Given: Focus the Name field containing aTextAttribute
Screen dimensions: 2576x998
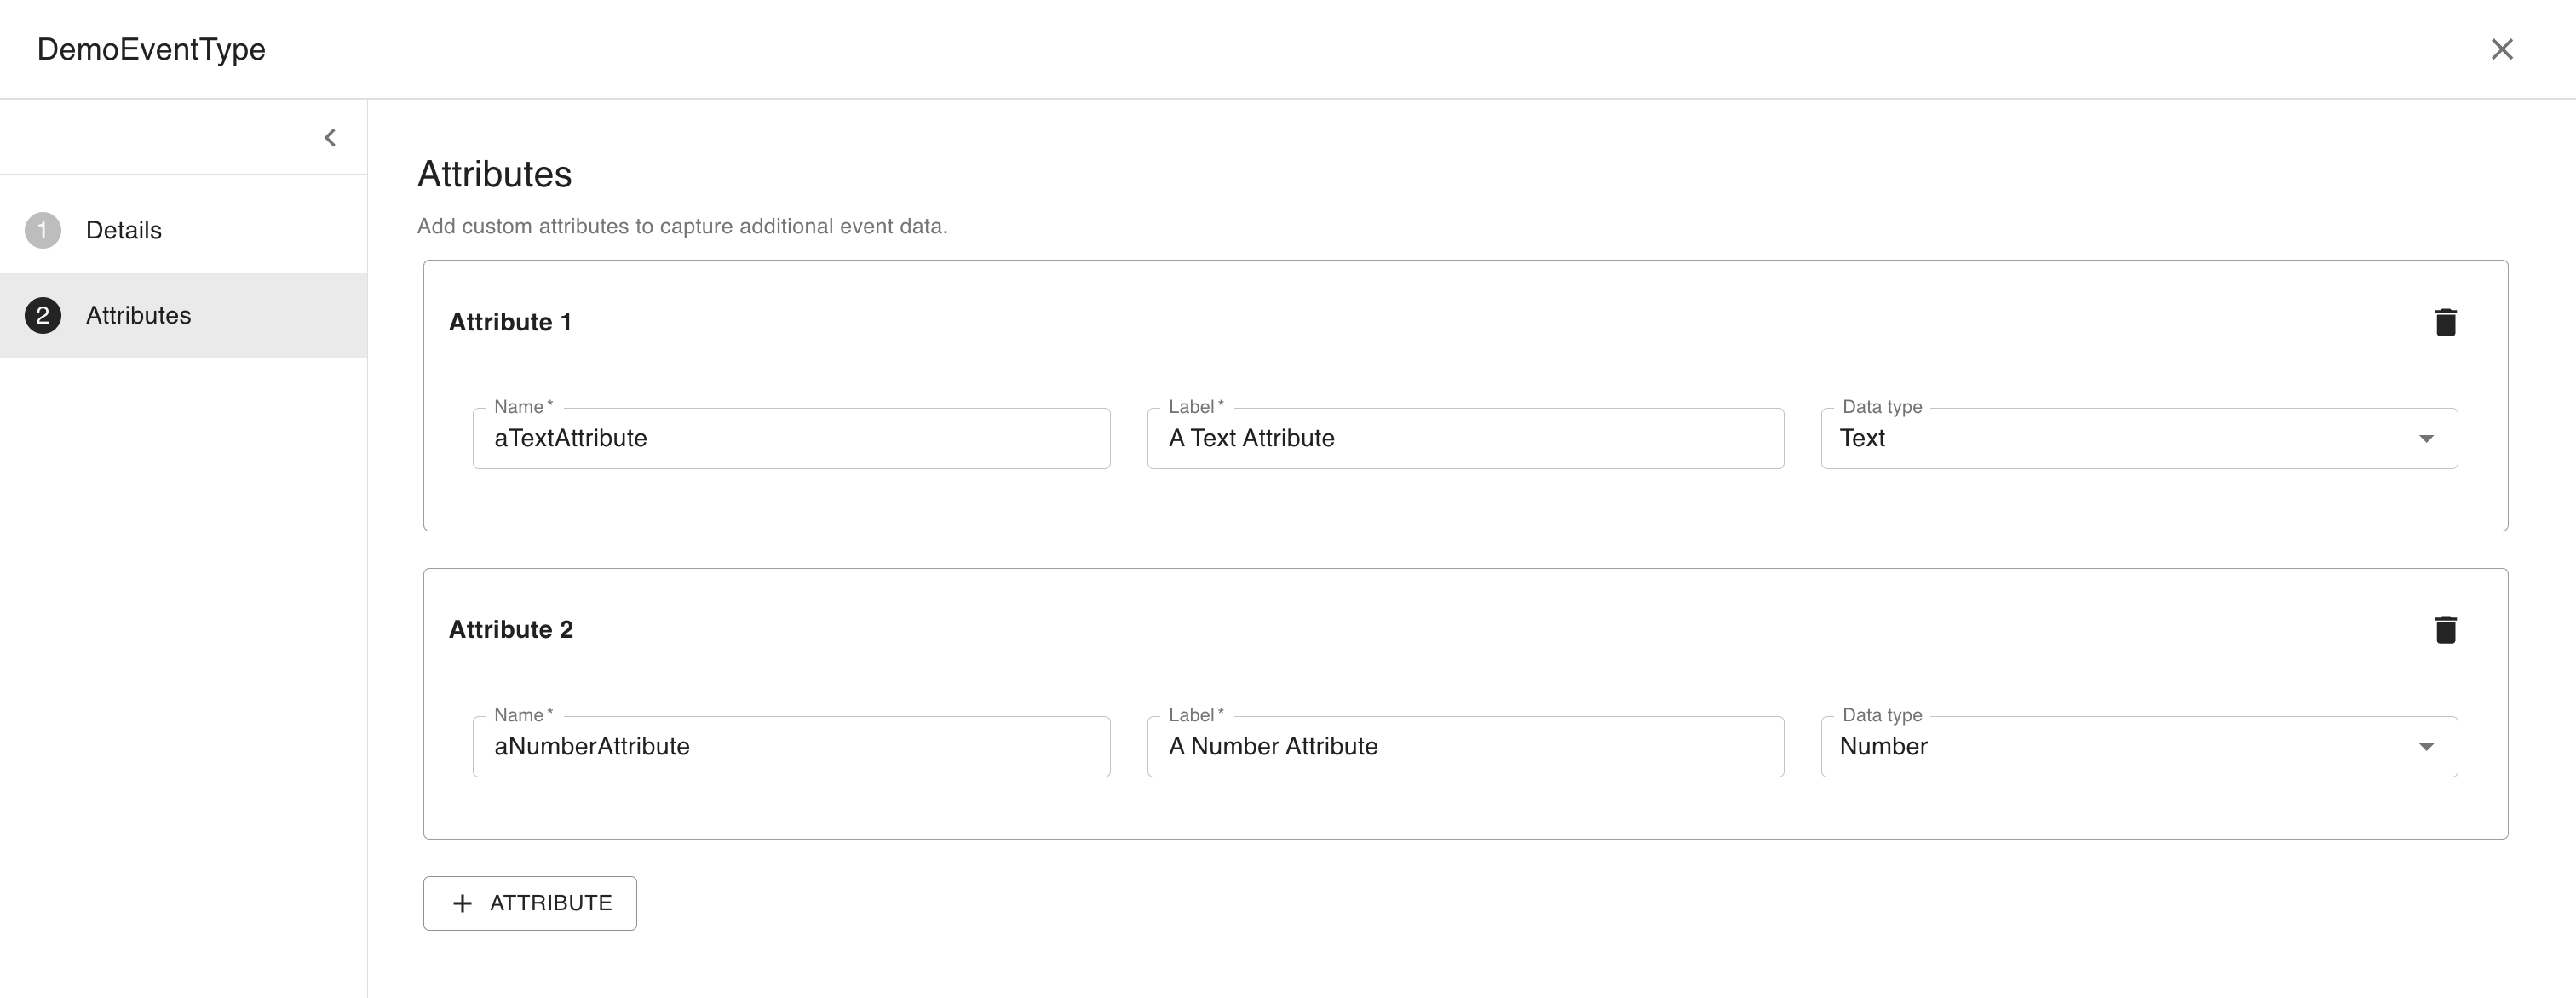Looking at the screenshot, I should point(790,438).
